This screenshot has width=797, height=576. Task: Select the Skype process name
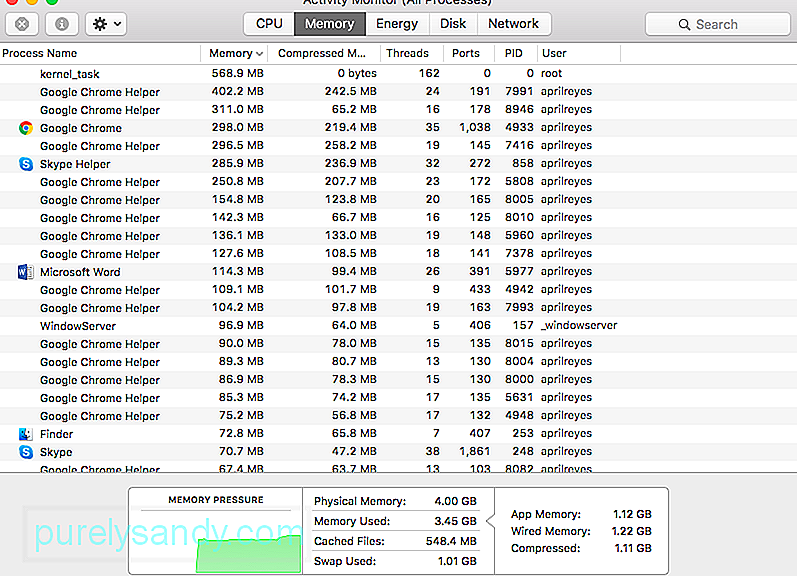point(56,452)
